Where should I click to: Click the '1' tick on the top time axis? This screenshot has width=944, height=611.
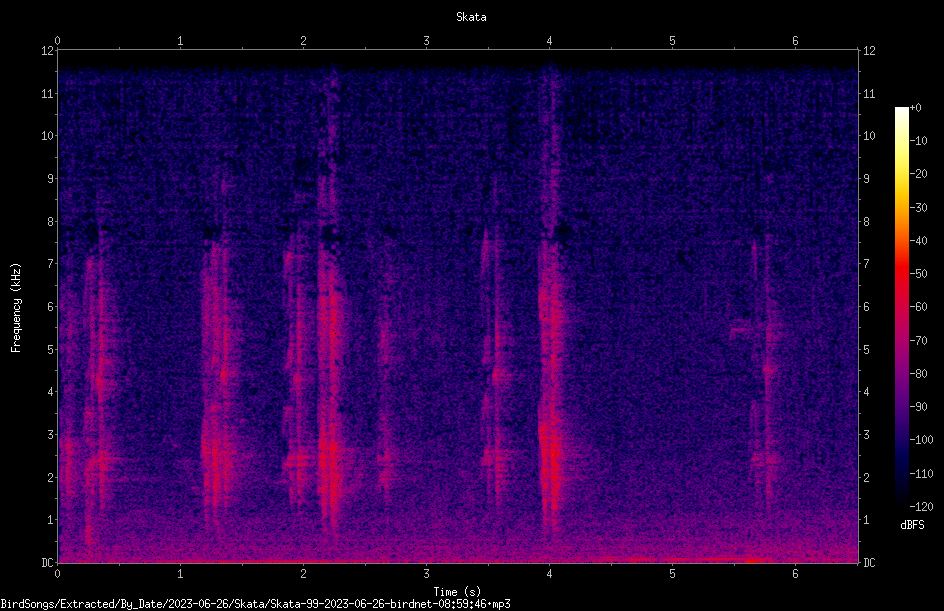click(180, 41)
